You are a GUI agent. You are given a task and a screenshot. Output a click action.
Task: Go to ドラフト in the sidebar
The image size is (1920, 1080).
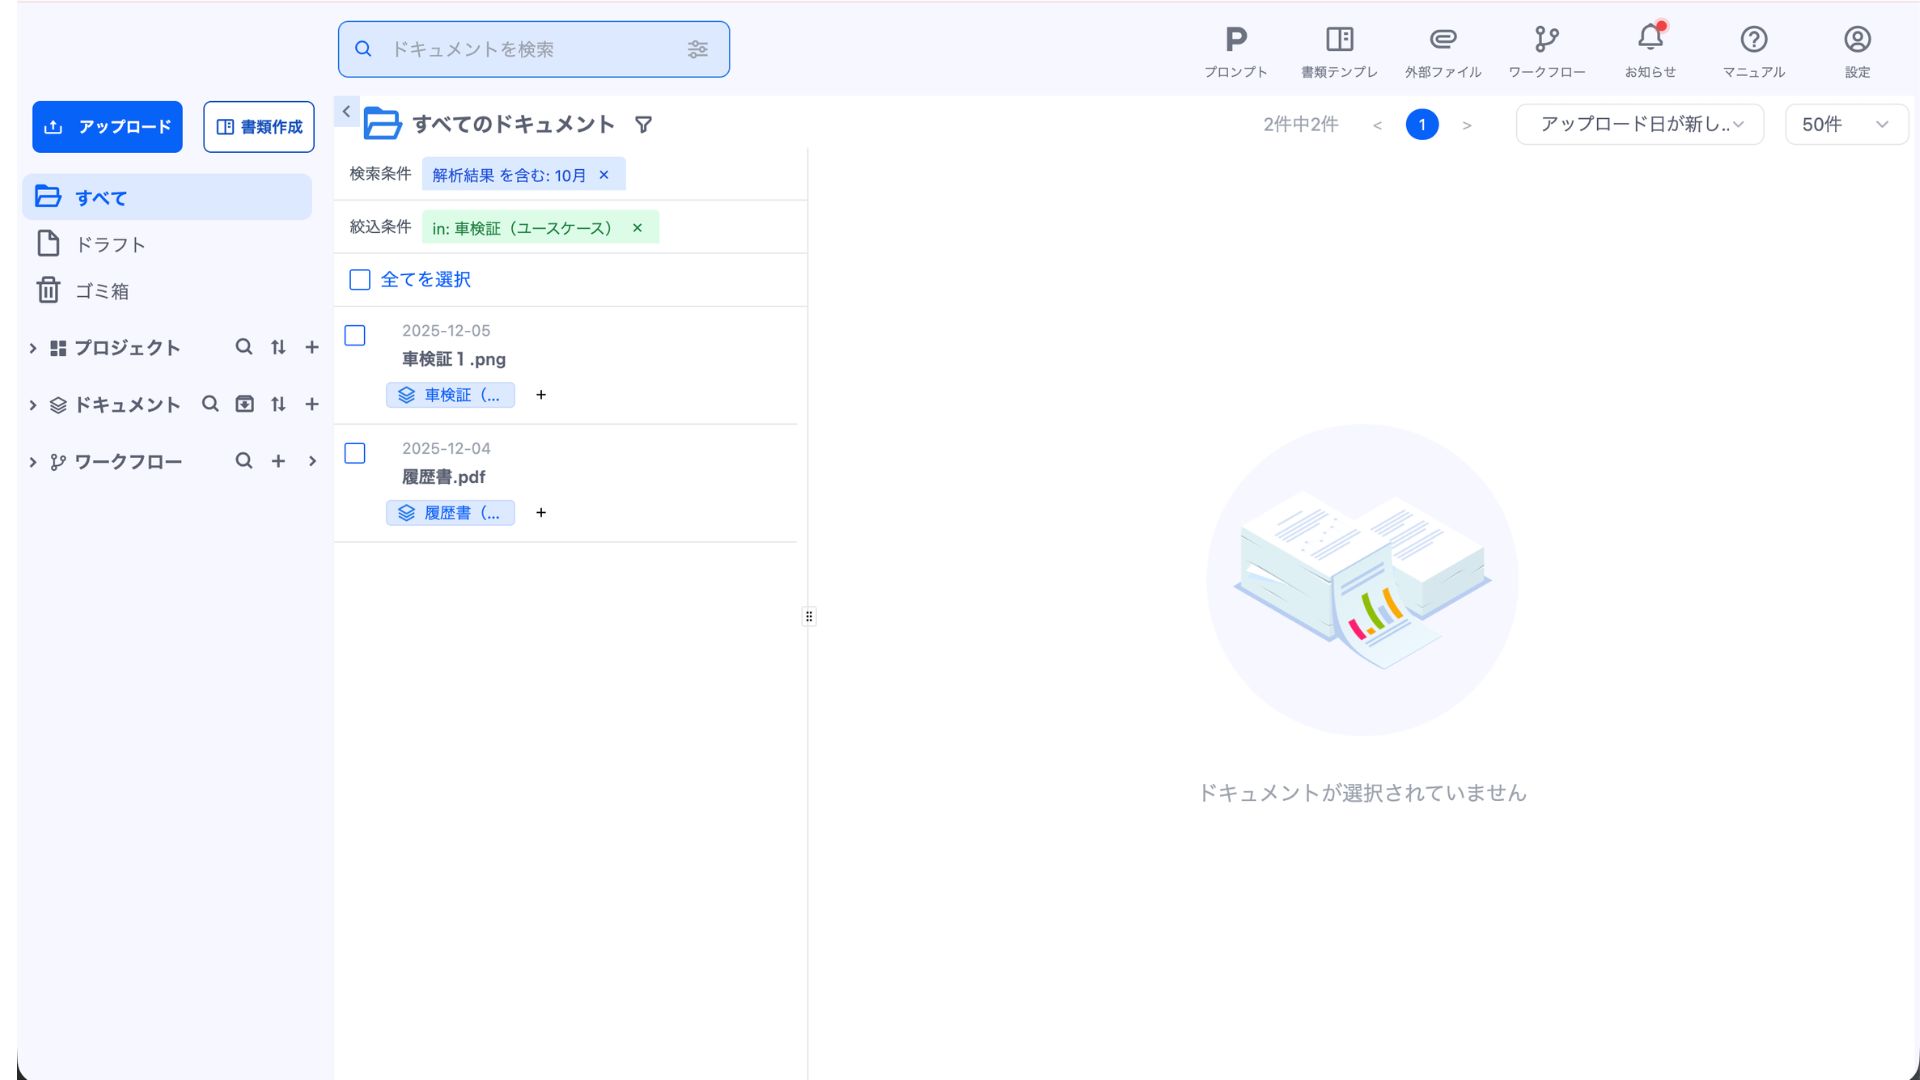pos(110,245)
